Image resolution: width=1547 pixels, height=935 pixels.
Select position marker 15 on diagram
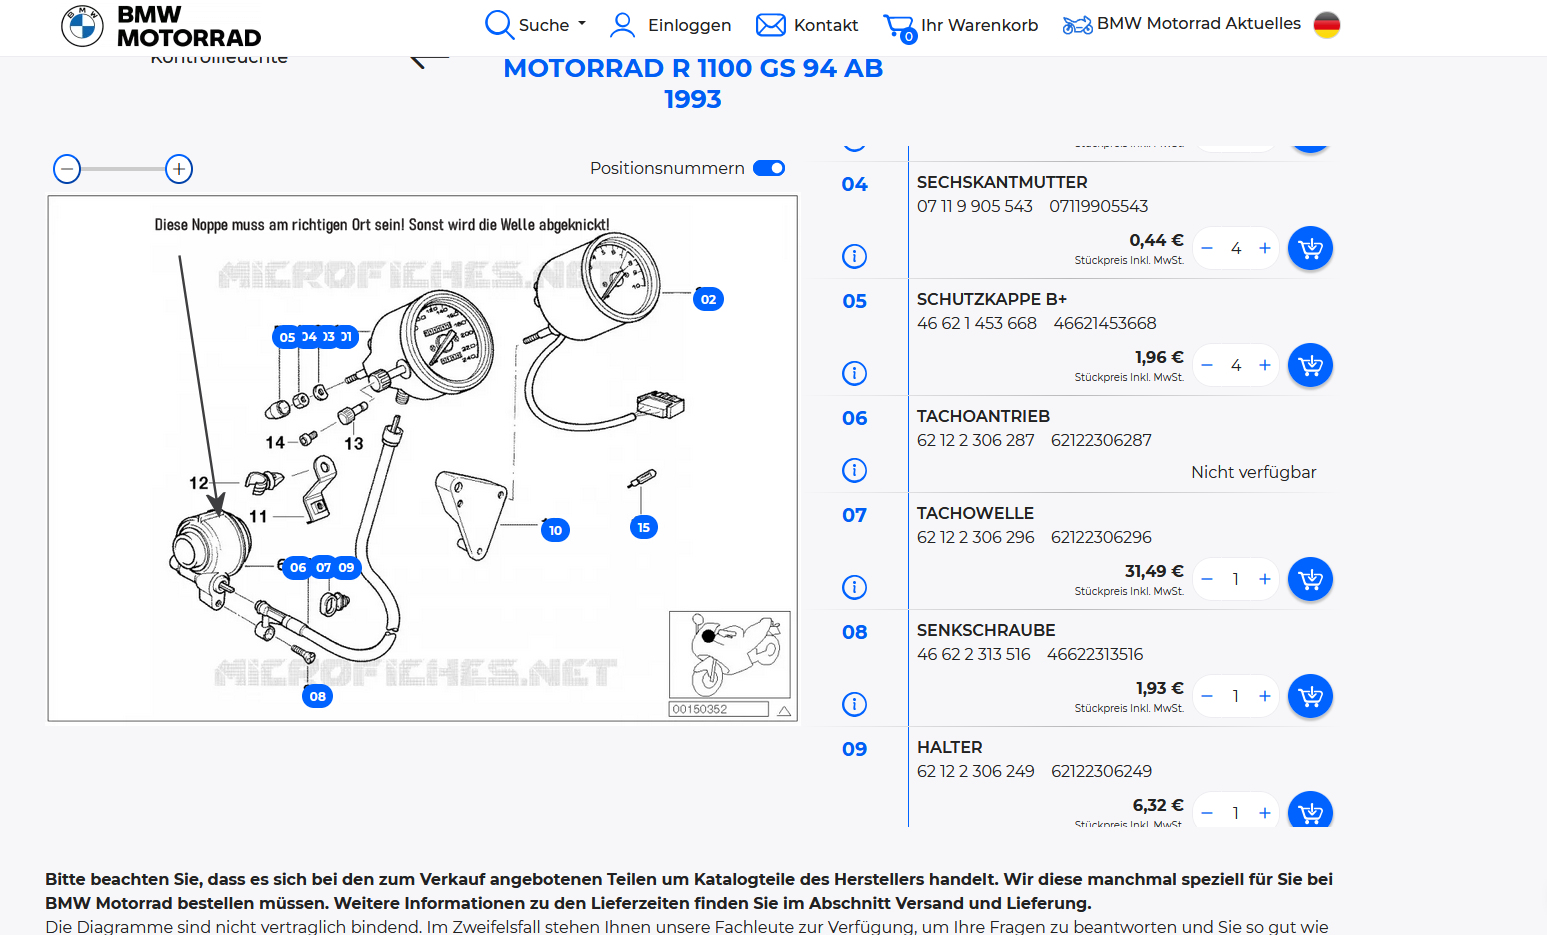tap(644, 527)
